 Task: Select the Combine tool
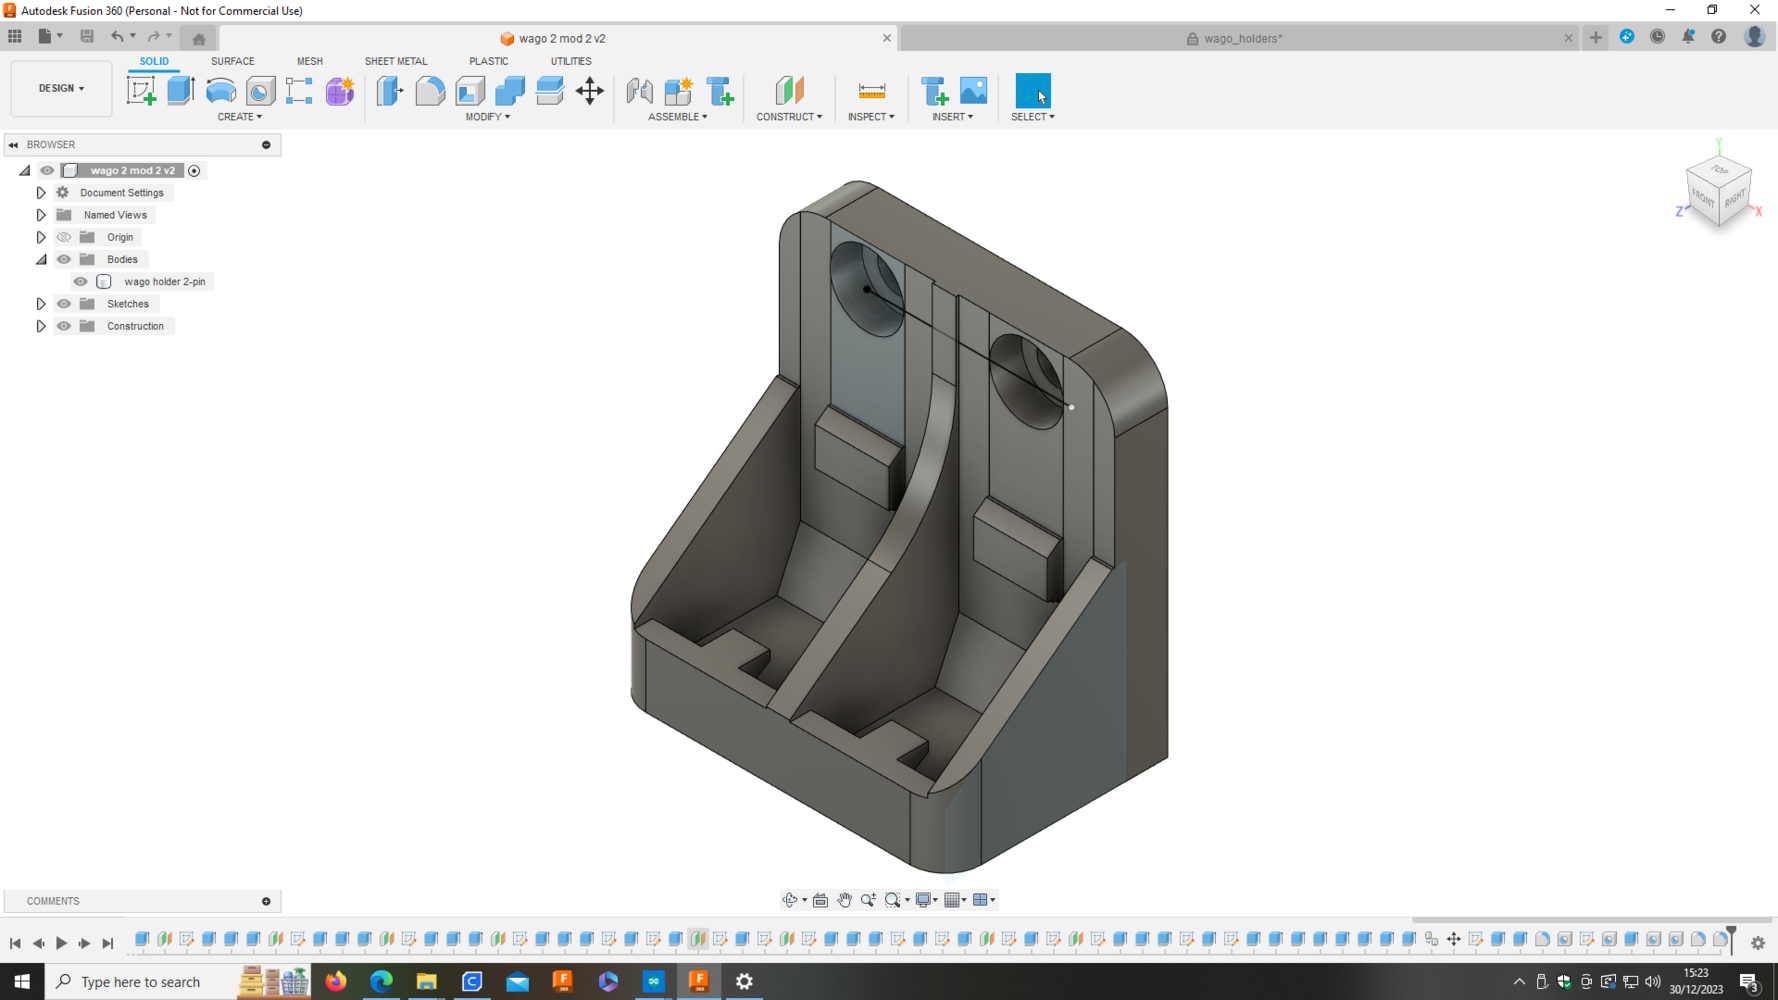click(x=510, y=91)
